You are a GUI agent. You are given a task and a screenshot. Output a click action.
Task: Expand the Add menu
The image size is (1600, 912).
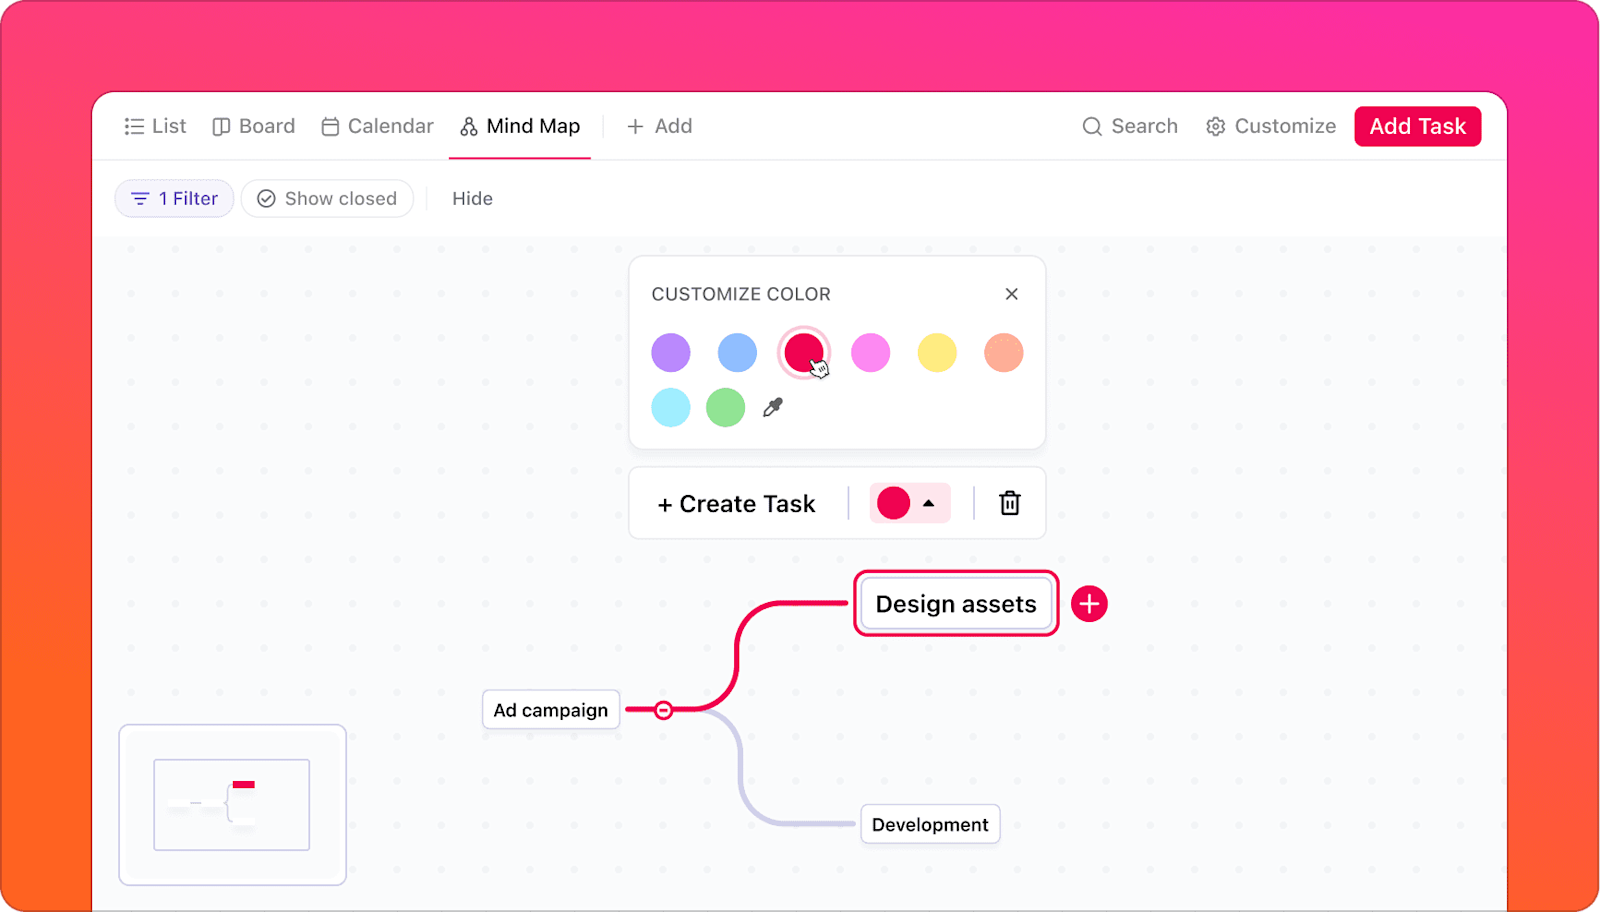click(659, 126)
